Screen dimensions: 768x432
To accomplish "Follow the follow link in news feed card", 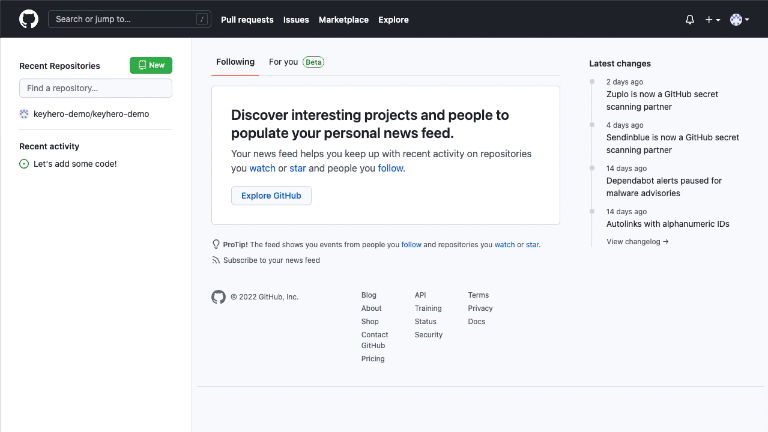I will tap(390, 168).
